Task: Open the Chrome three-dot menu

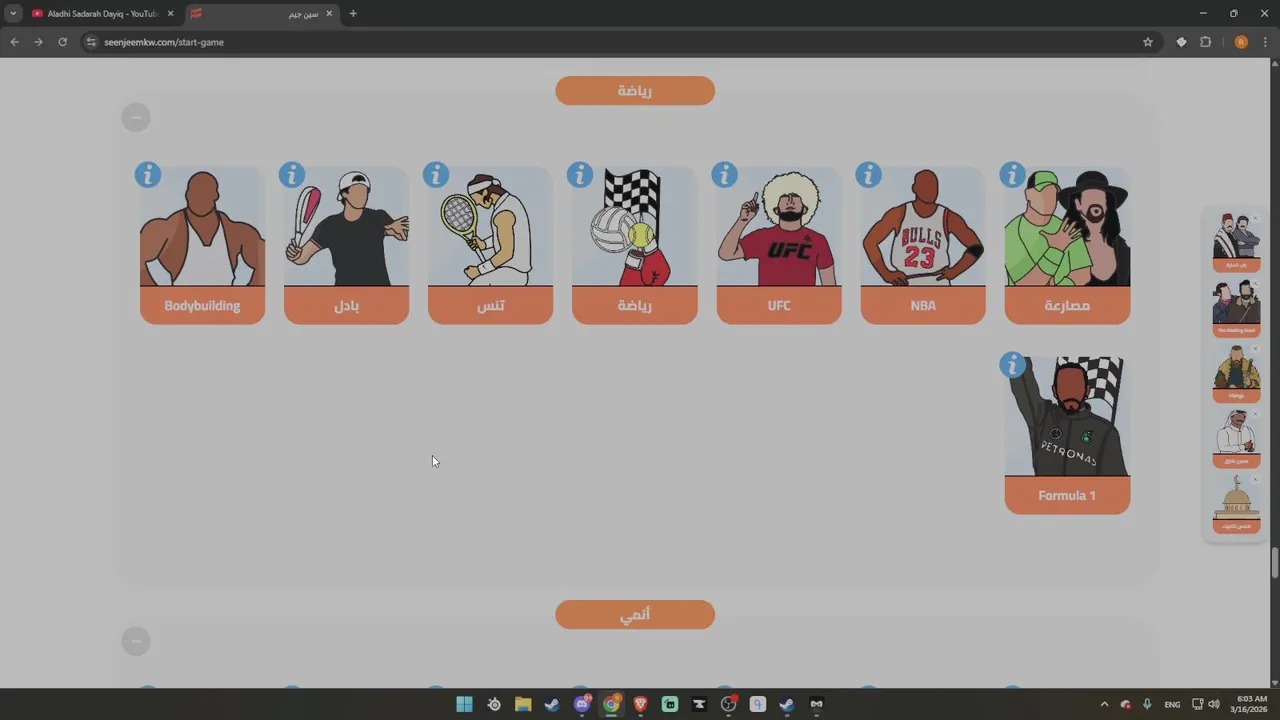Action: point(1266,42)
